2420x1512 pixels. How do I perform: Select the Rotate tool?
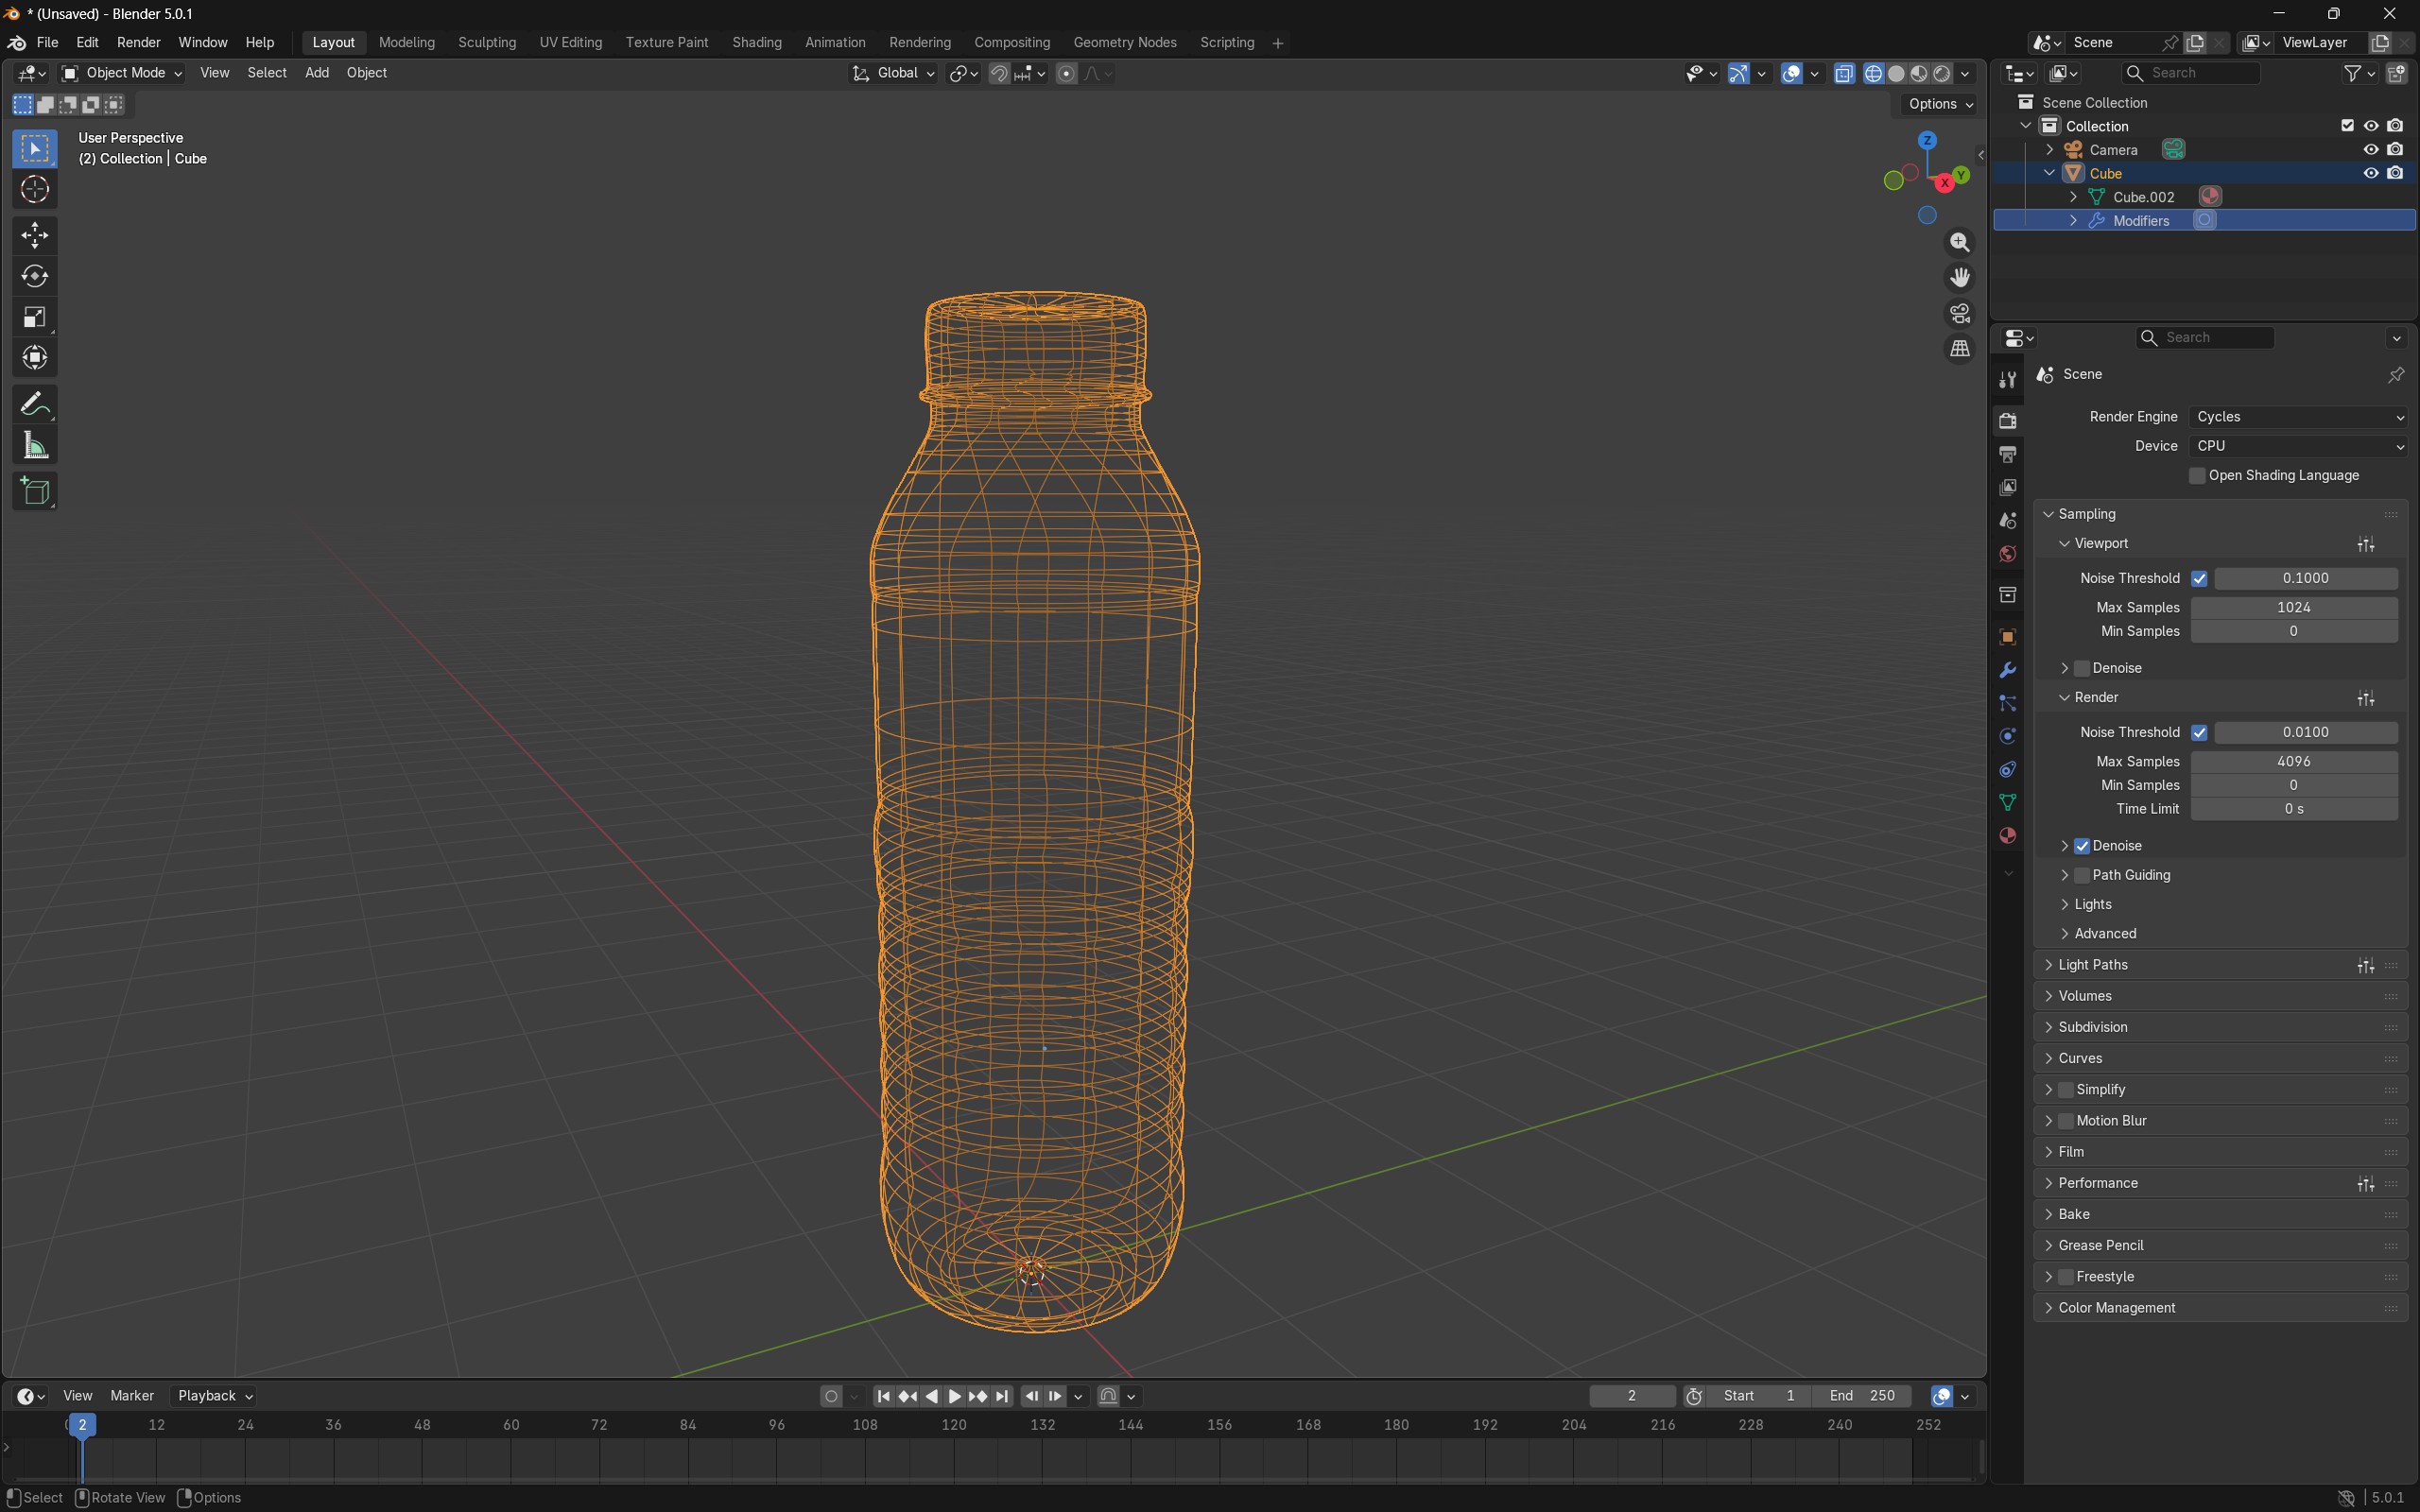35,277
